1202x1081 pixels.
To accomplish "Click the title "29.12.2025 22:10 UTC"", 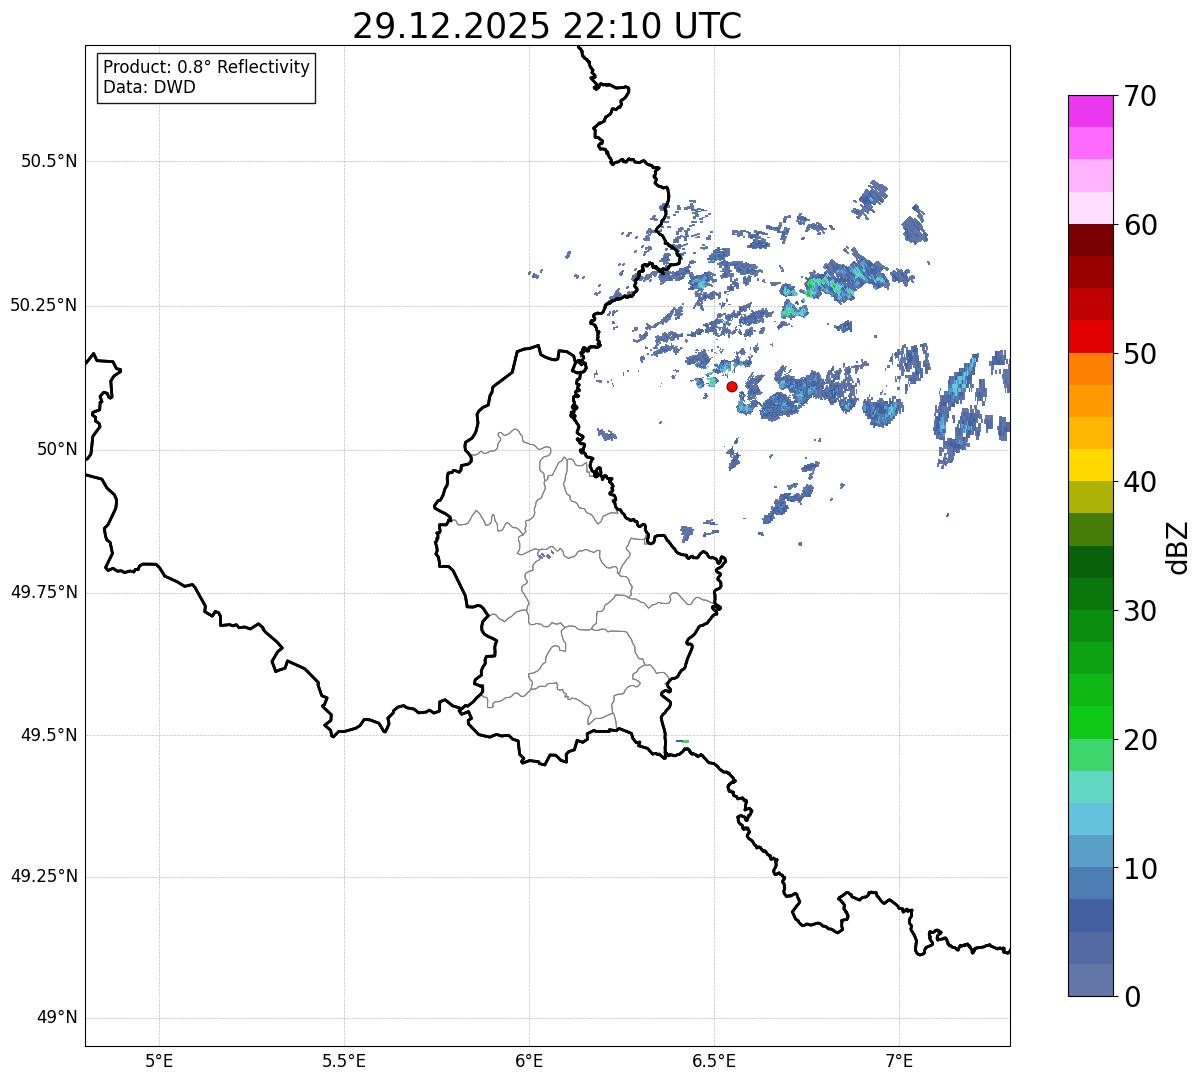I will click(547, 26).
